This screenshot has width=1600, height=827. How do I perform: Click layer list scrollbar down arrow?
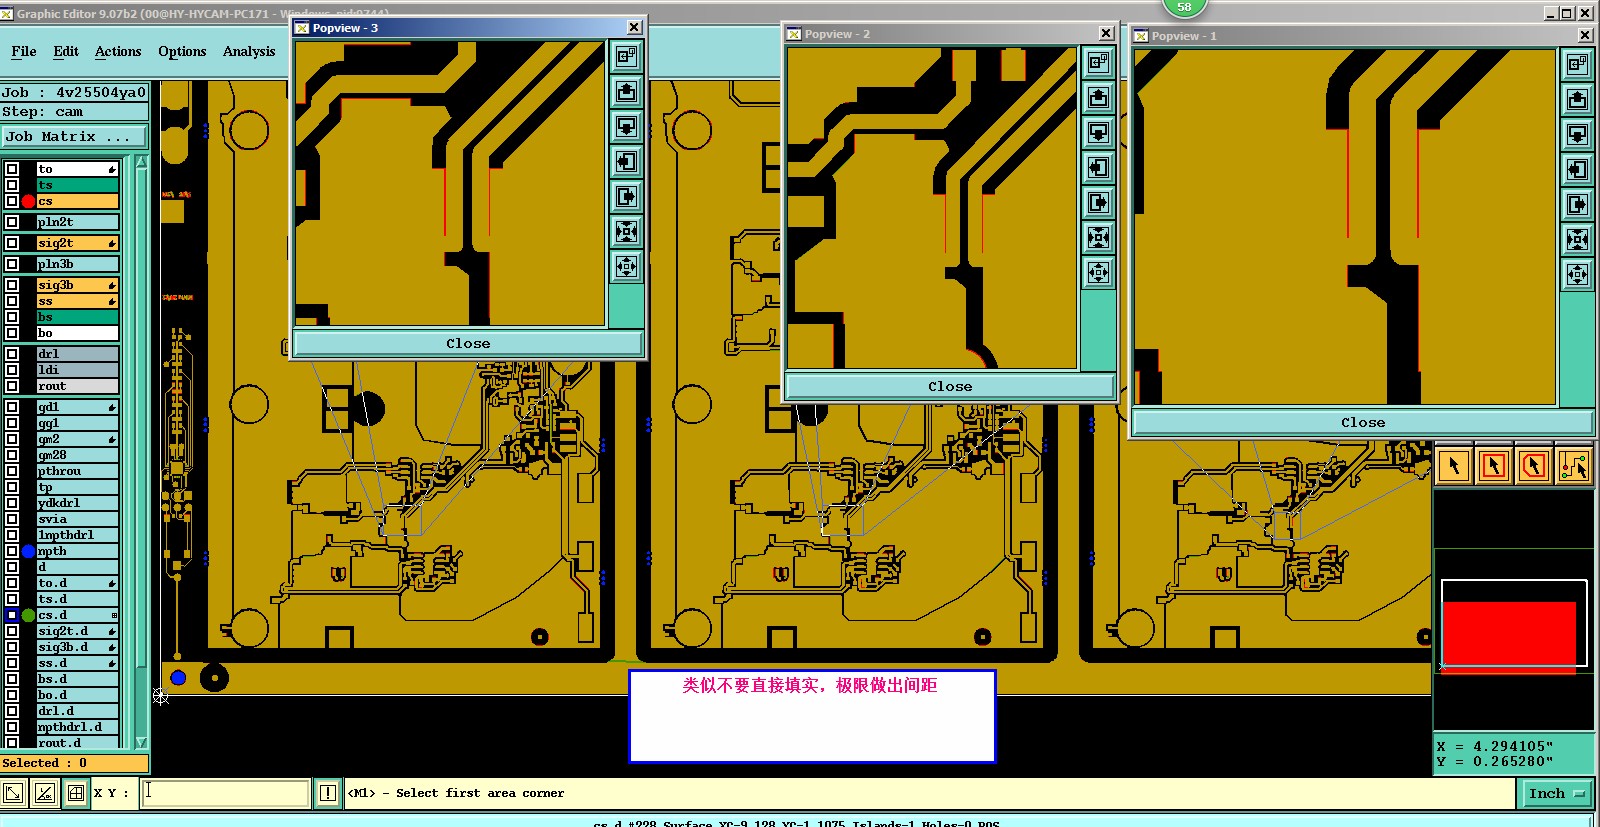click(x=141, y=742)
